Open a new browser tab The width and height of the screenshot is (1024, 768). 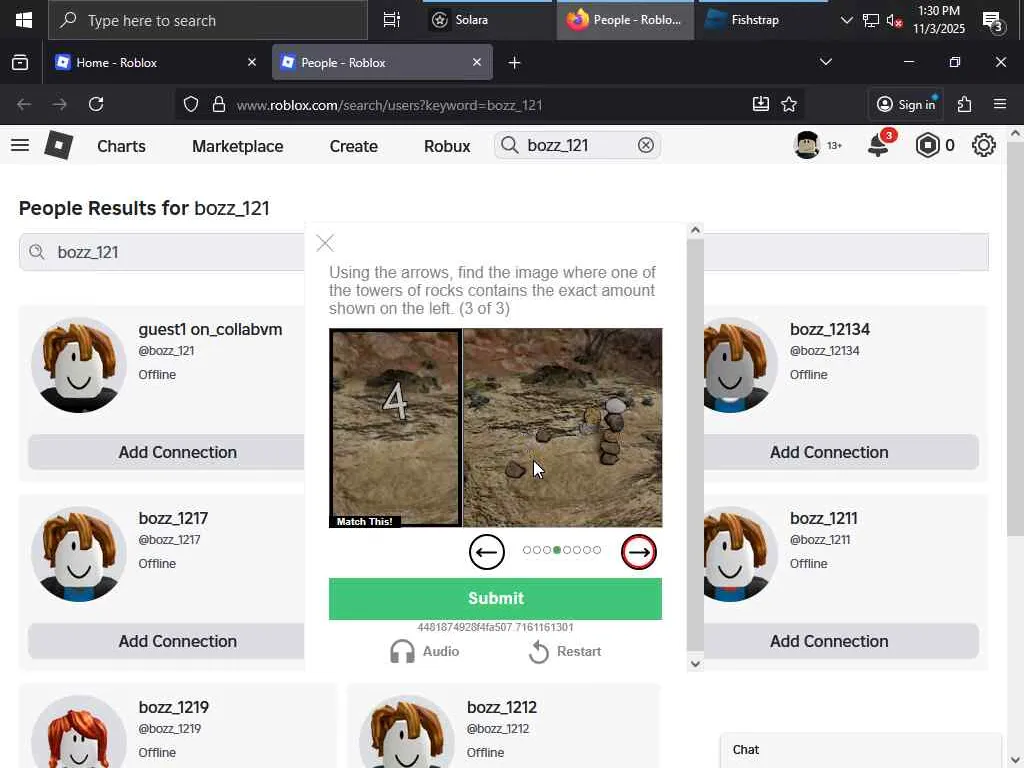[515, 63]
